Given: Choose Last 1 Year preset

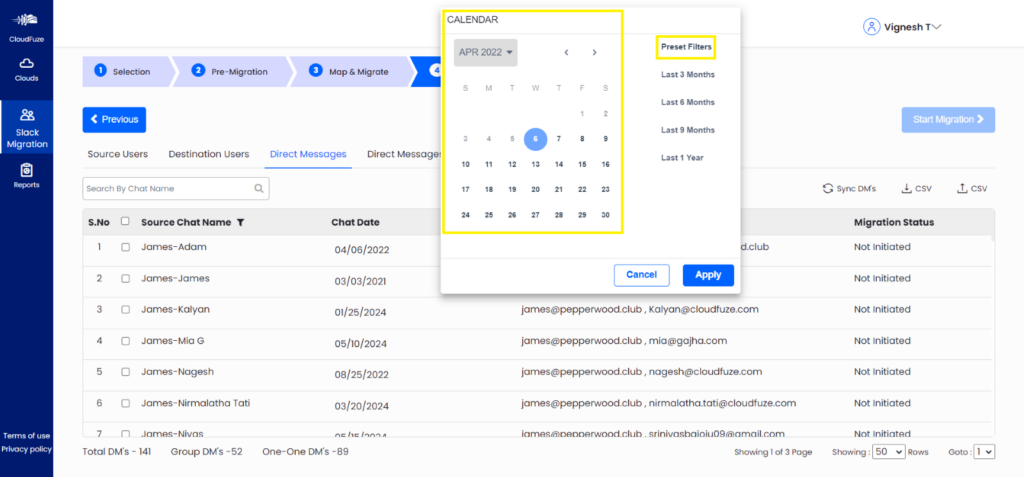Looking at the screenshot, I should pyautogui.click(x=682, y=157).
